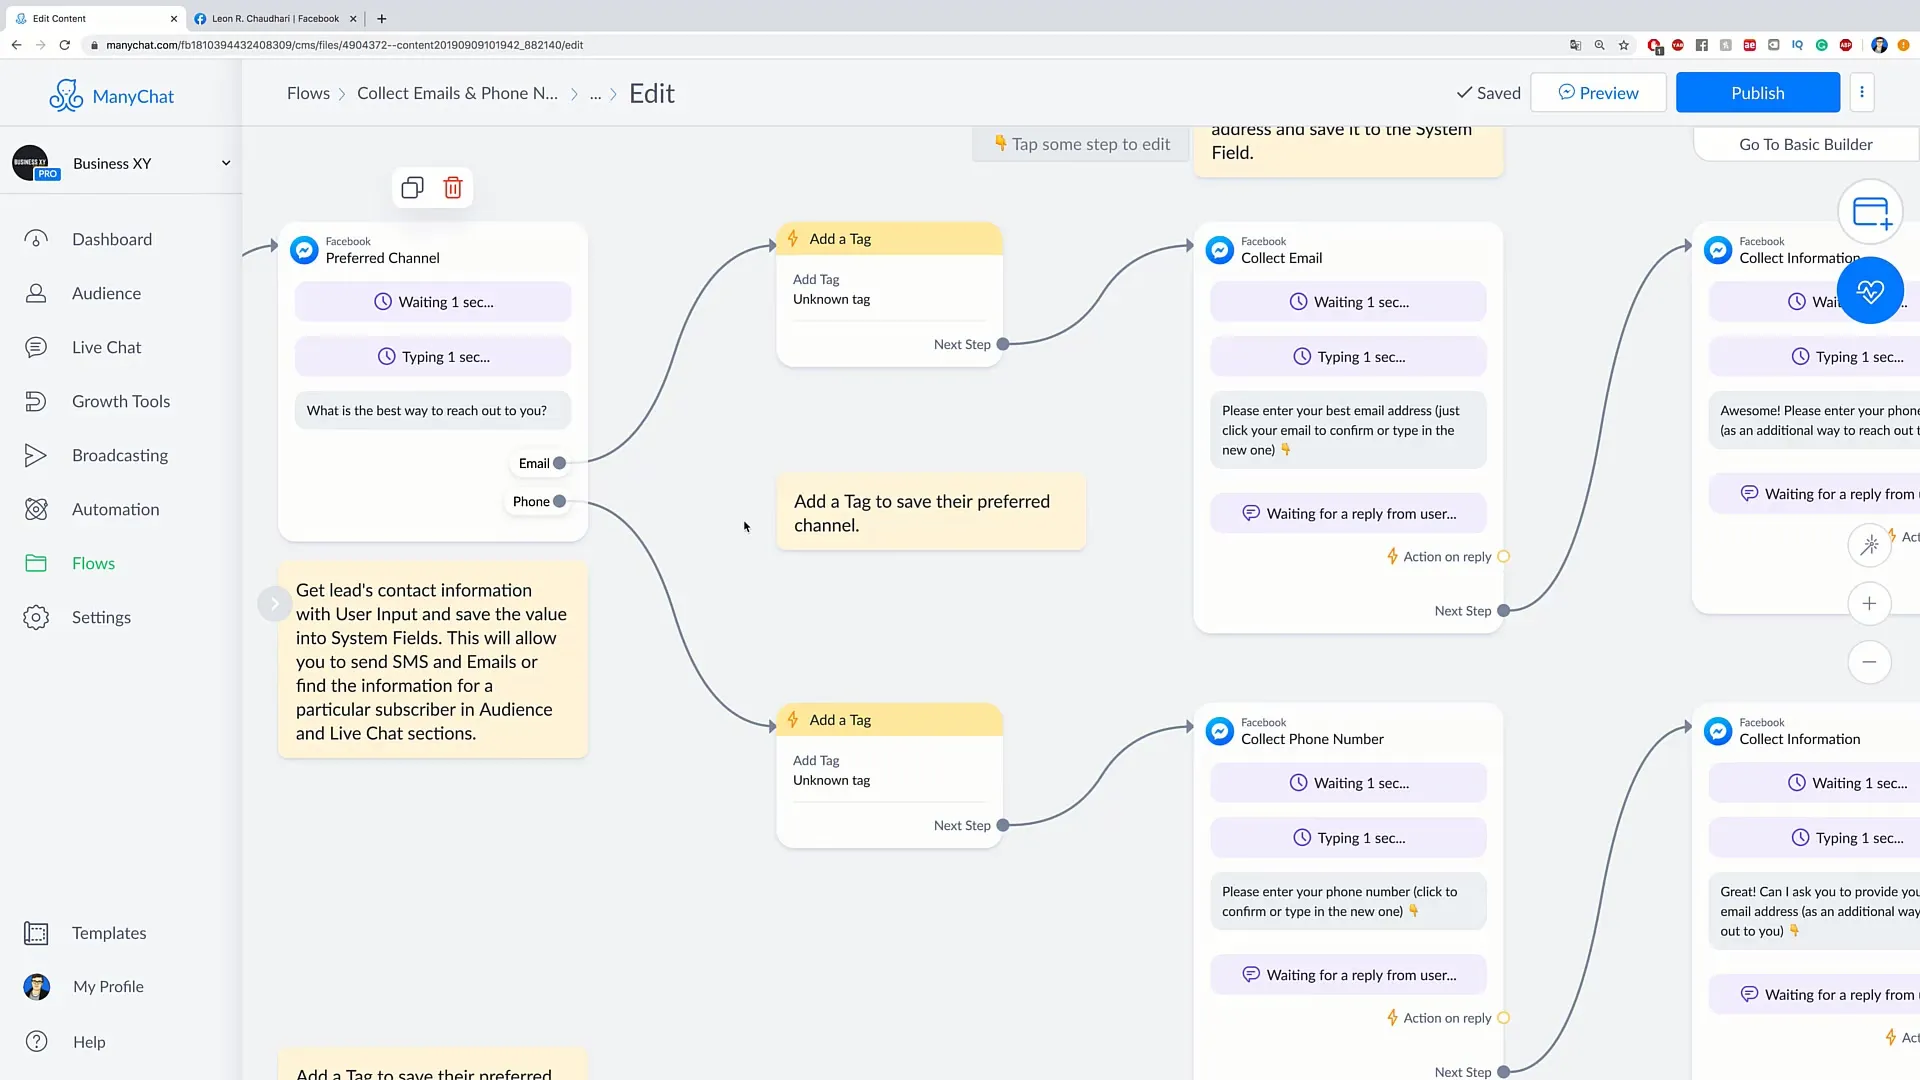Expand the Flows breadcrumb ellipsis menu

pyautogui.click(x=595, y=92)
